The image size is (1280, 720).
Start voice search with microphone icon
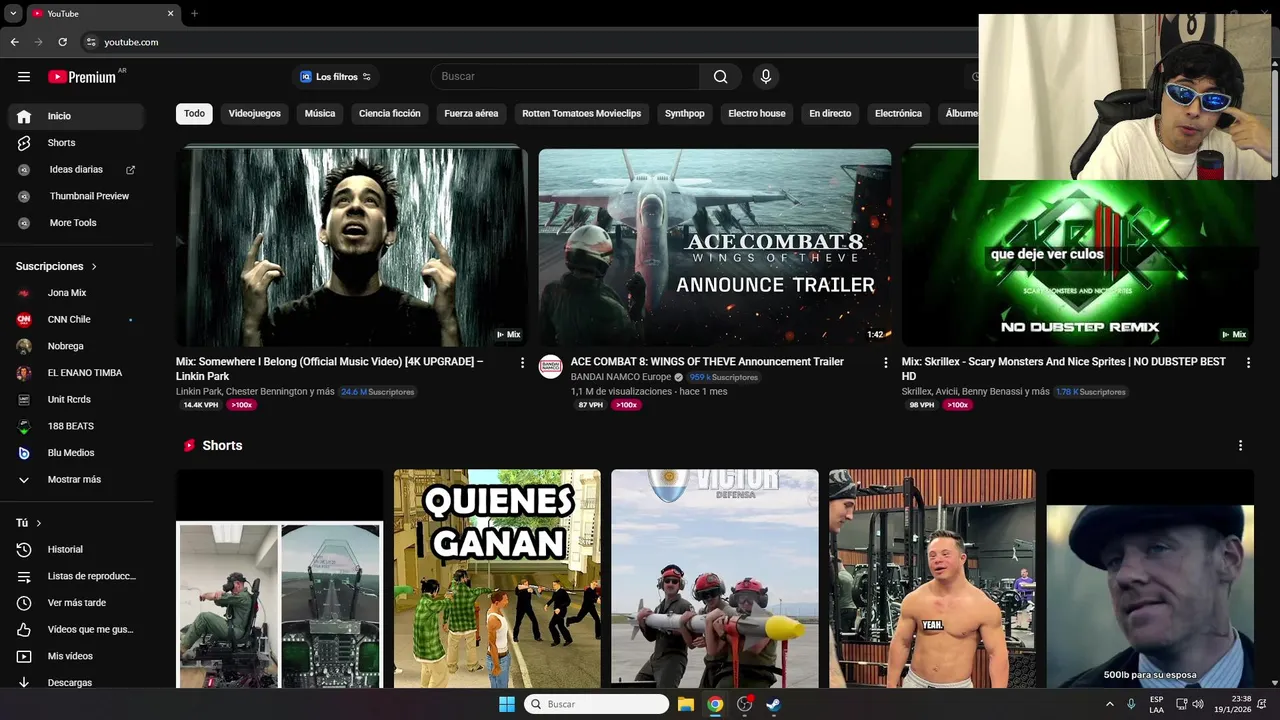pyautogui.click(x=766, y=77)
